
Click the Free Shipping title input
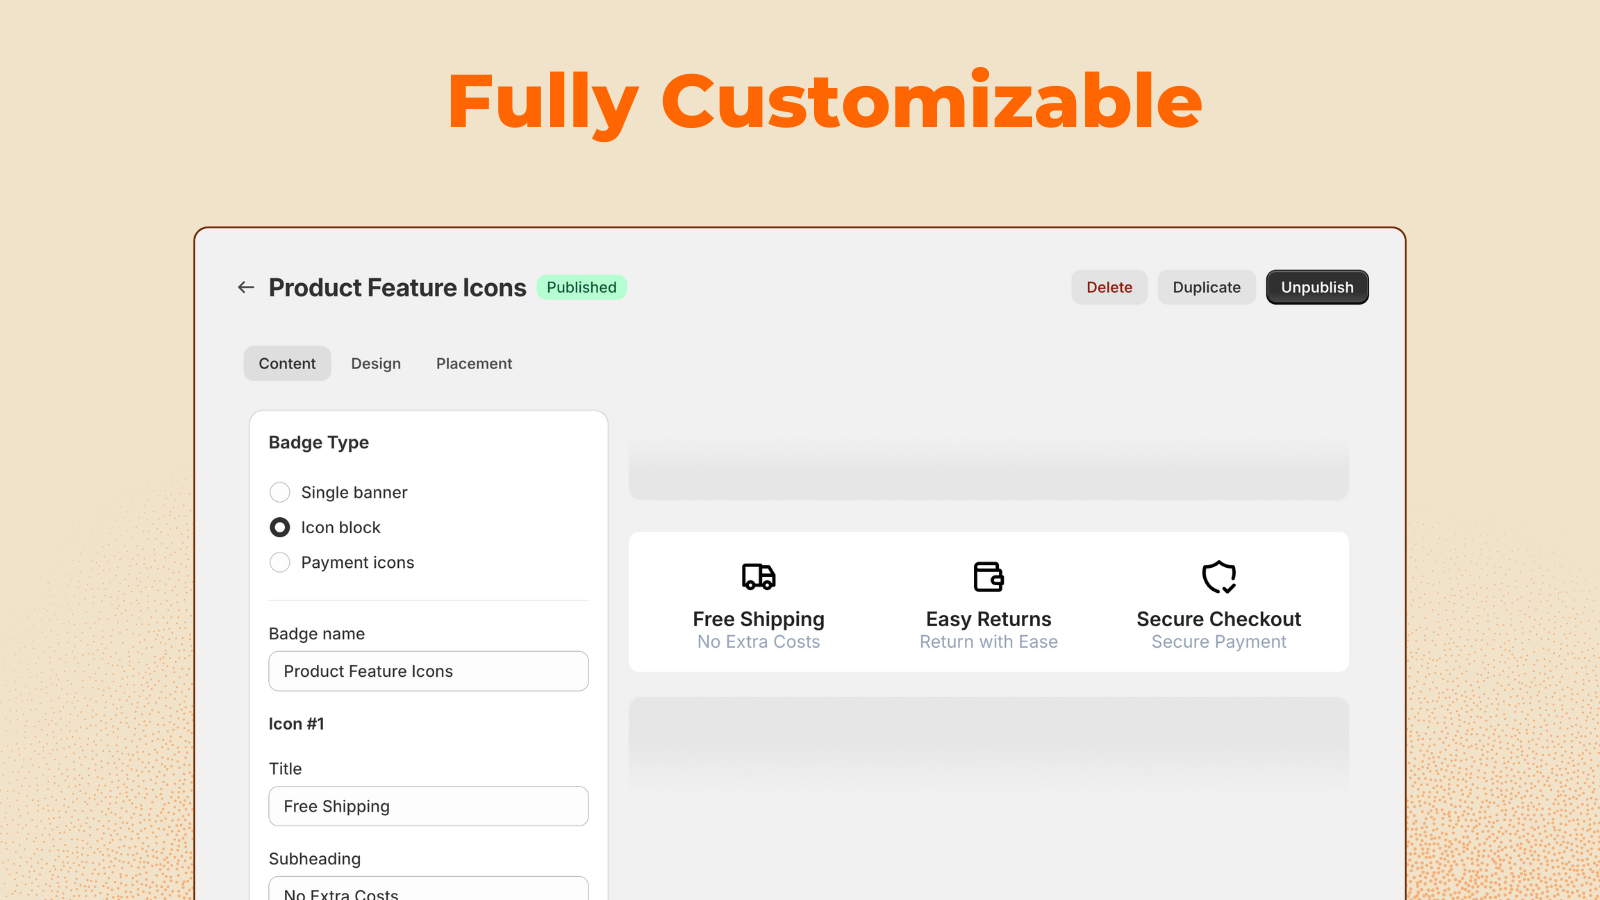(428, 806)
